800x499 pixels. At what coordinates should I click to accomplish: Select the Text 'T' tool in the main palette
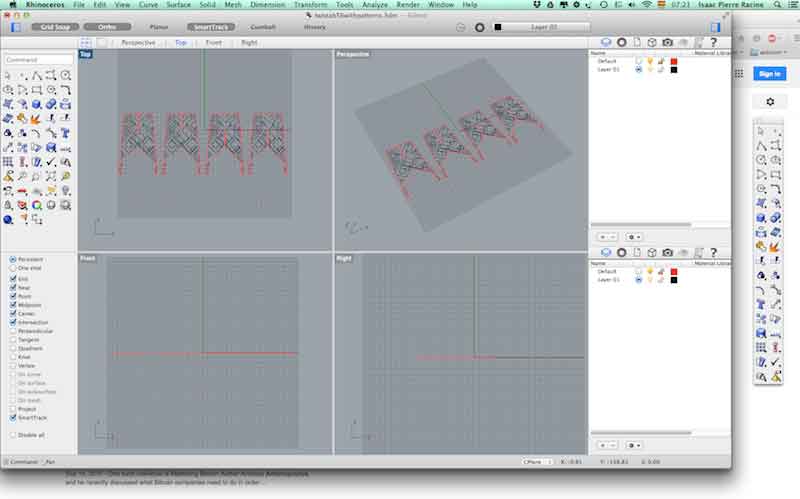65,133
